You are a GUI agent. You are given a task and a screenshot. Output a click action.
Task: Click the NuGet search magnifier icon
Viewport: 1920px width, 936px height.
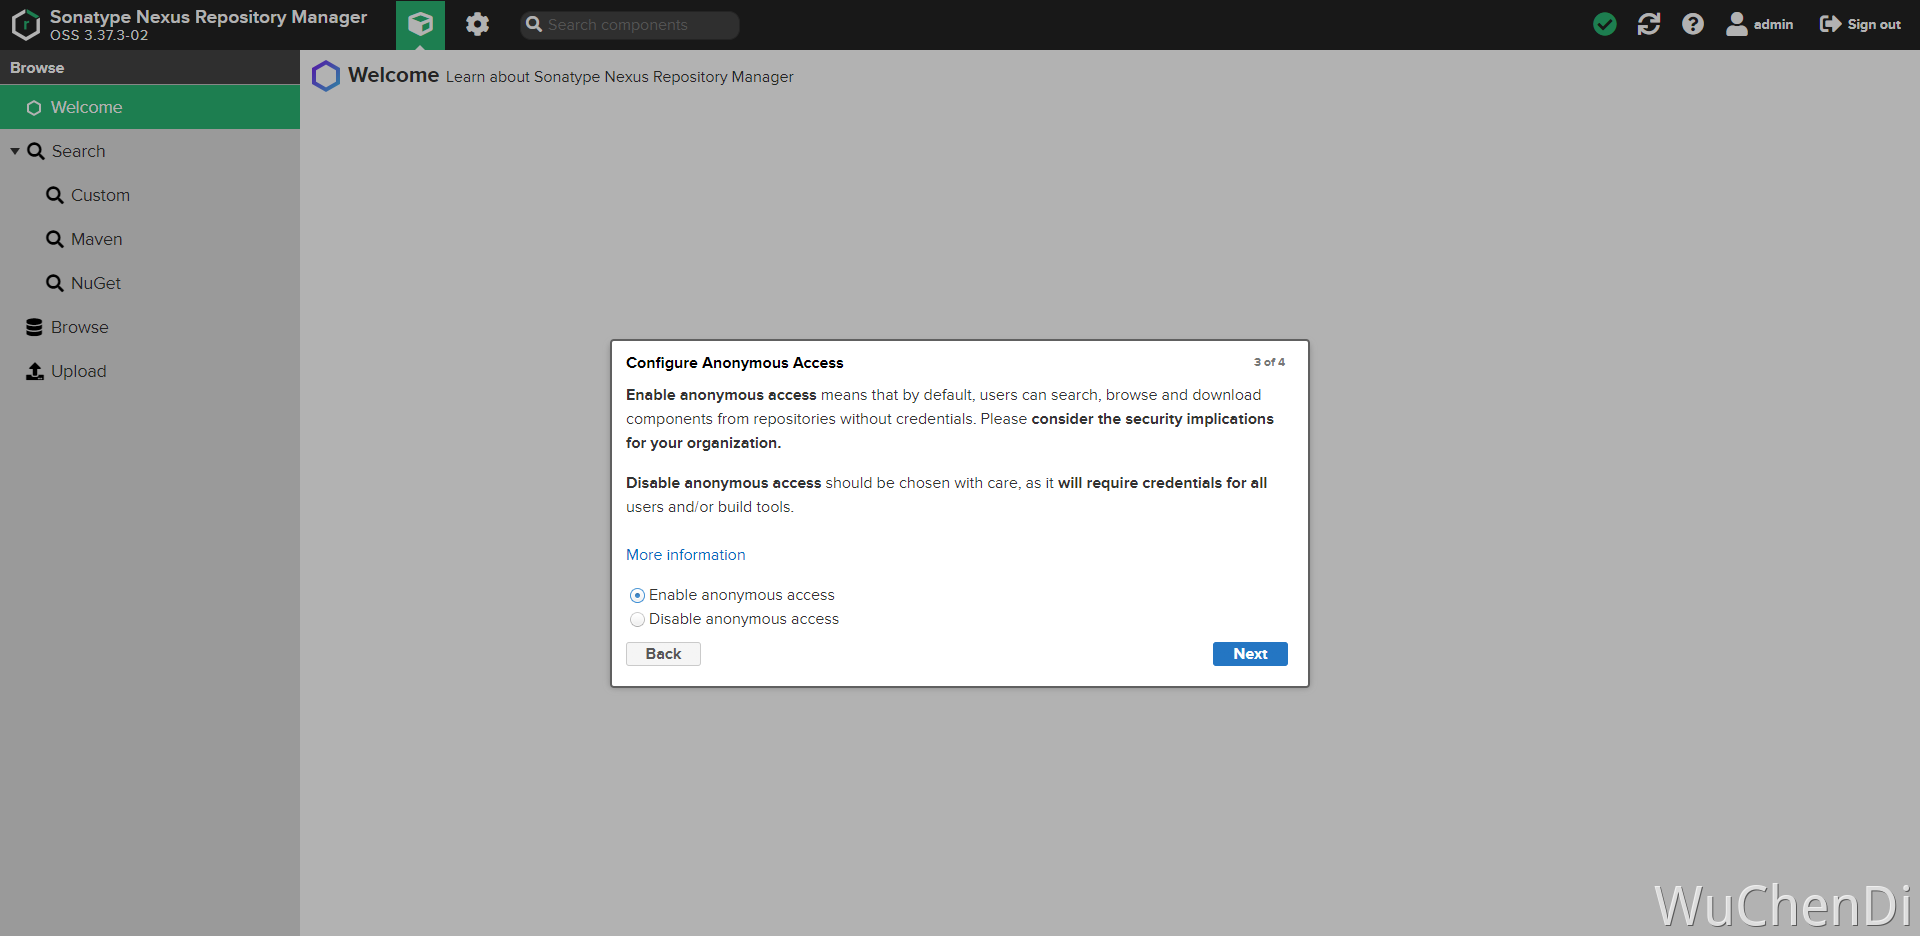[55, 283]
